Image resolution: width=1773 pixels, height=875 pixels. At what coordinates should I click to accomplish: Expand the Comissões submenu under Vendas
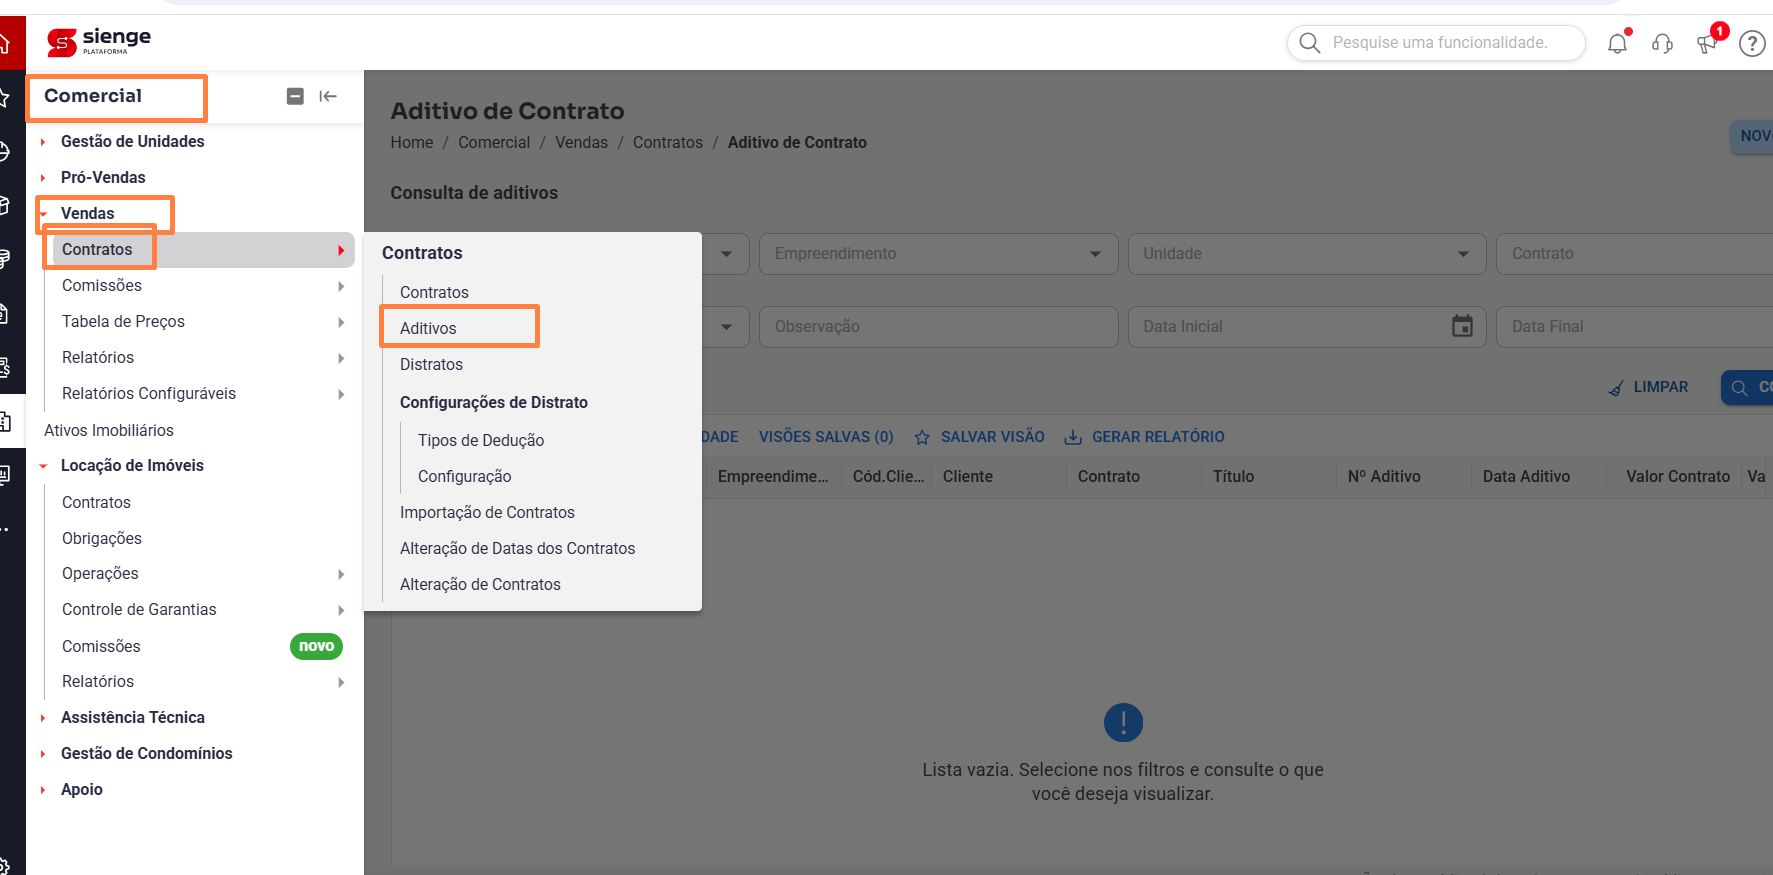pyautogui.click(x=198, y=286)
